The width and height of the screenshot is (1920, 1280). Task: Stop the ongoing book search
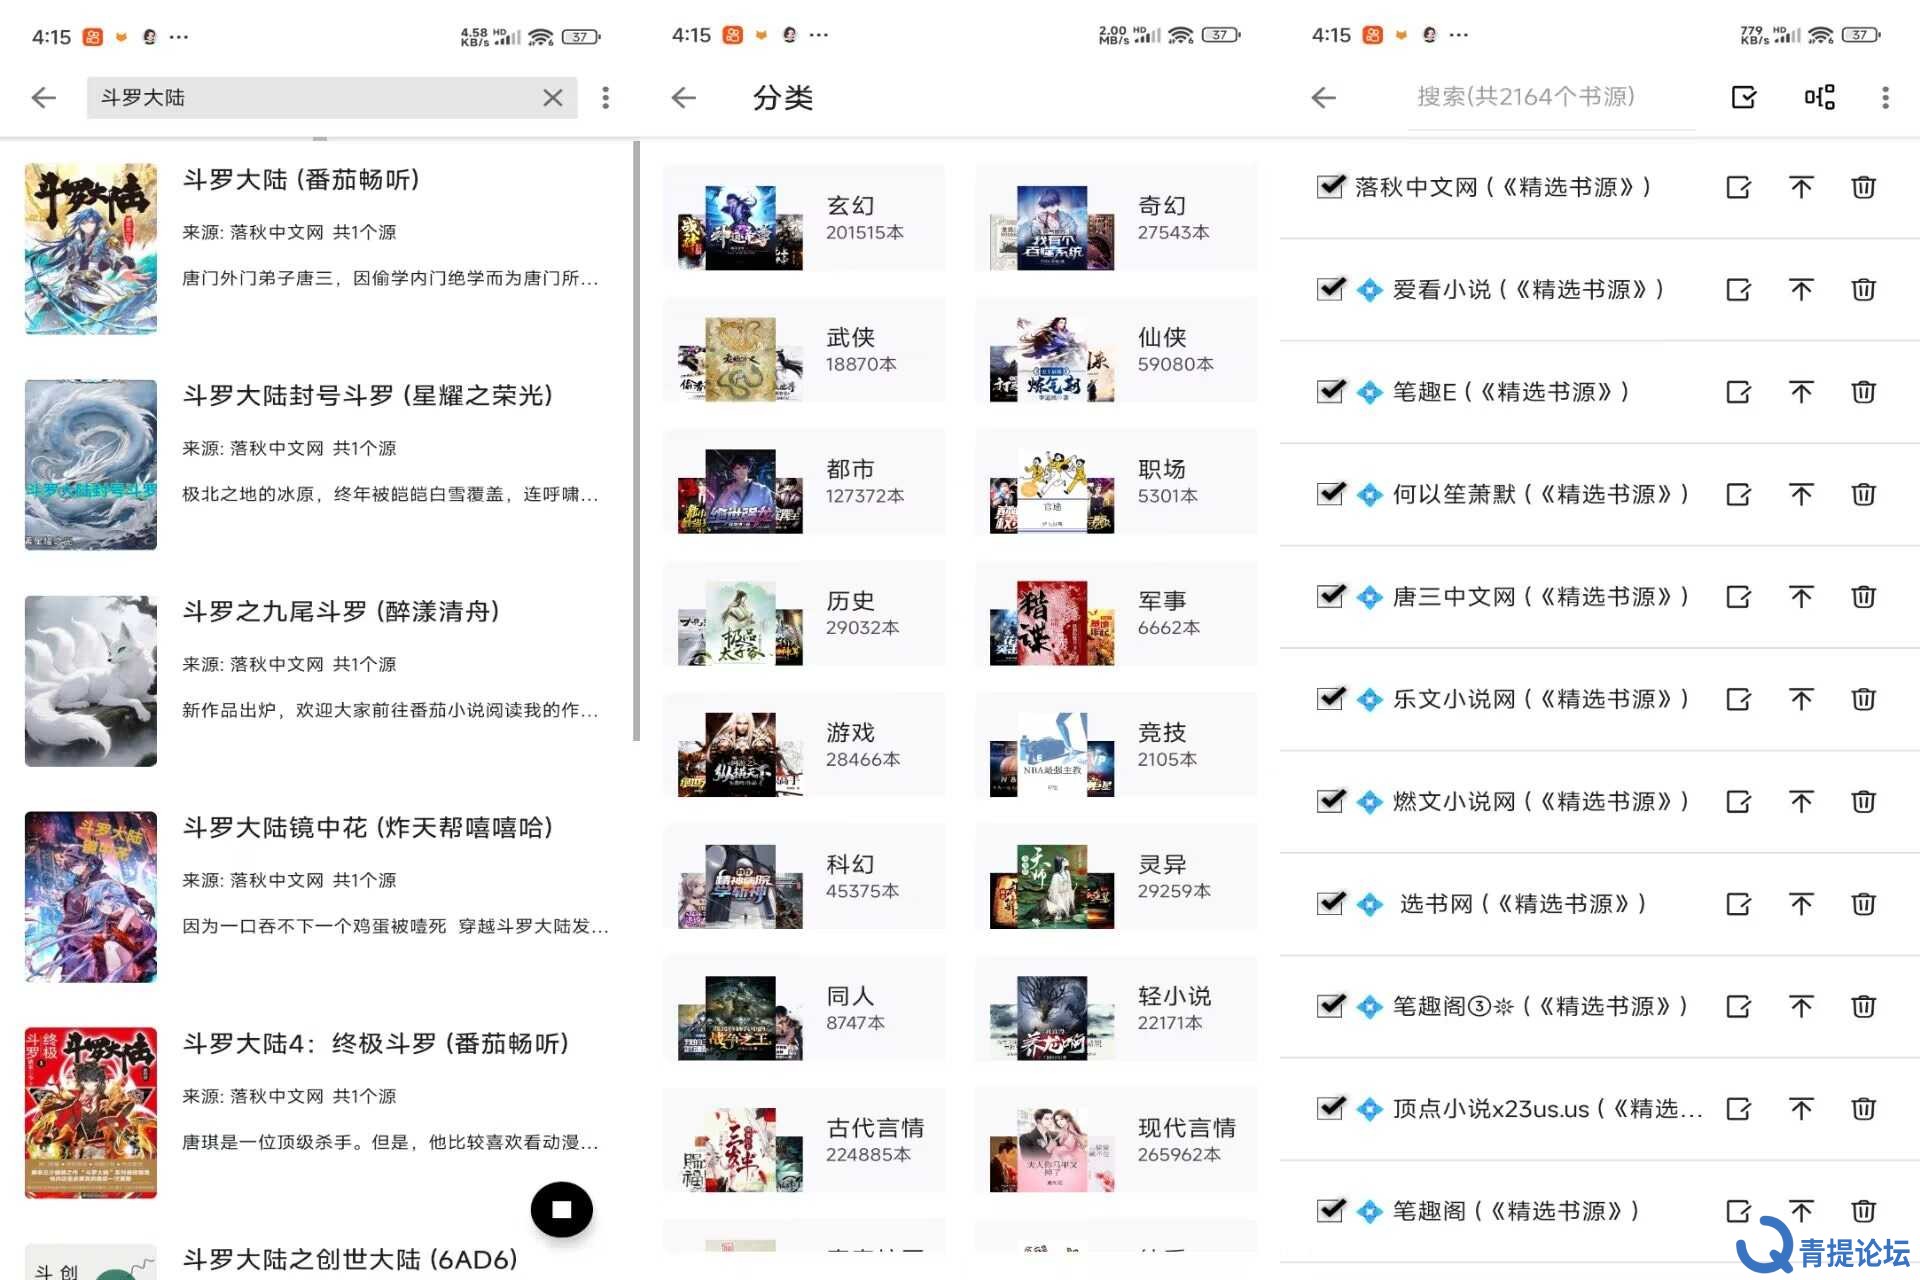561,1209
